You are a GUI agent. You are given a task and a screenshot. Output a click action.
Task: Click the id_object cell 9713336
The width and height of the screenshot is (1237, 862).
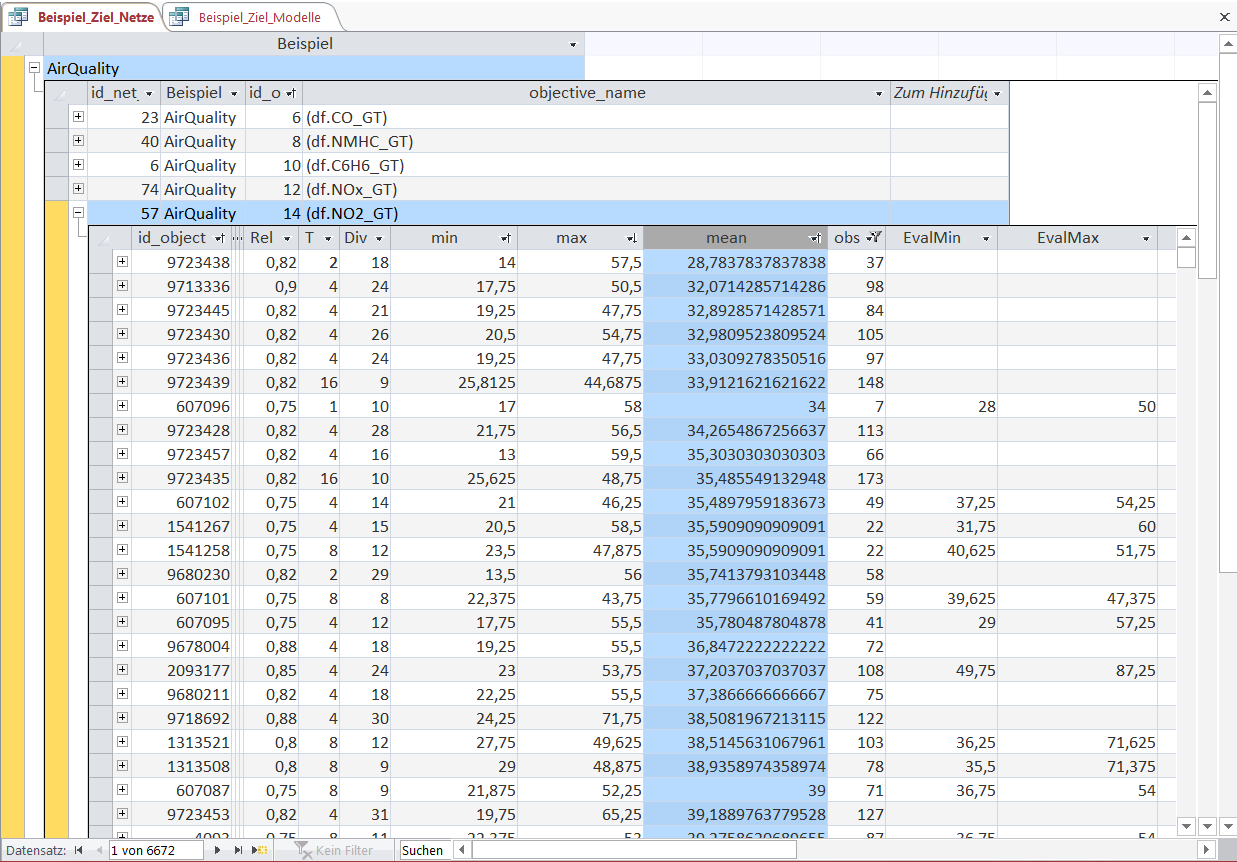click(182, 287)
